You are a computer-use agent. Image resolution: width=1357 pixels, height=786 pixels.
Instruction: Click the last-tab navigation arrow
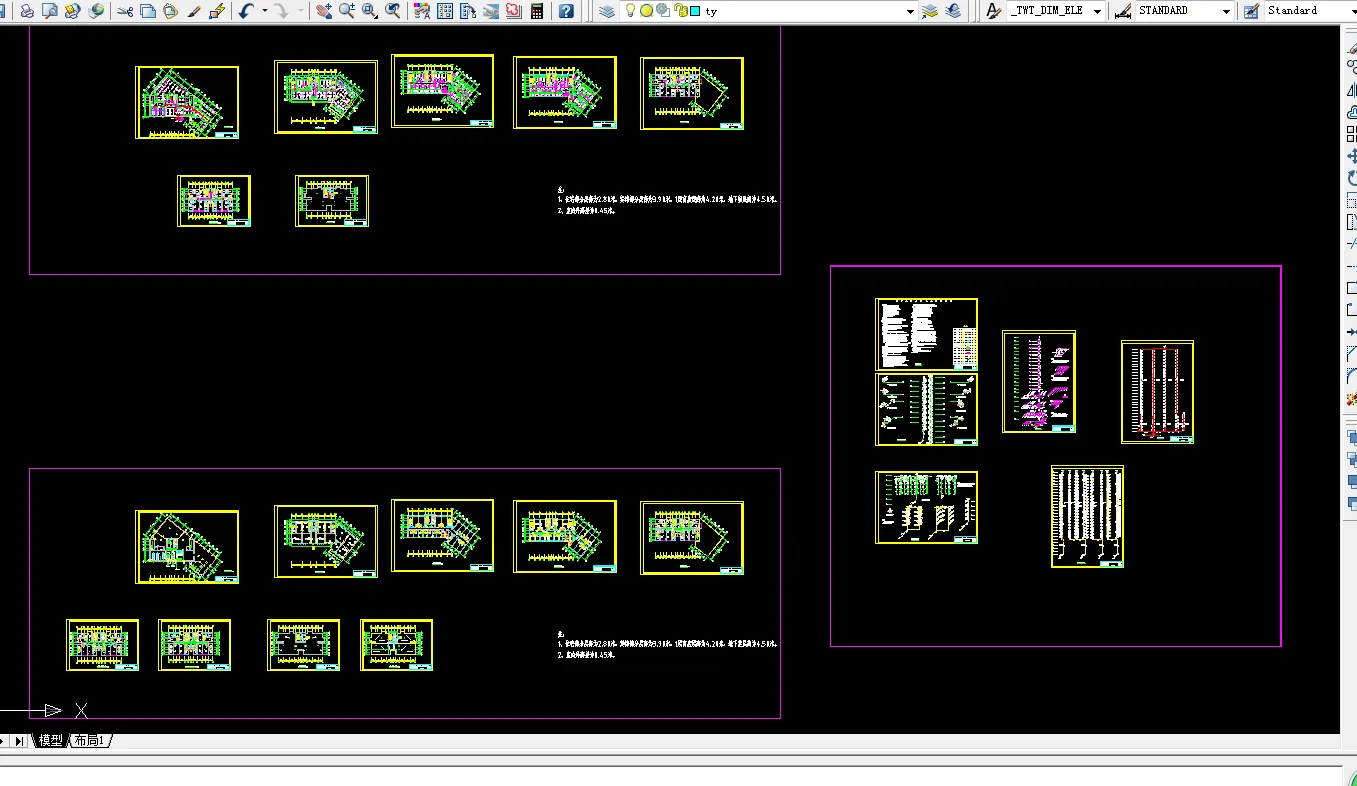tap(19, 741)
